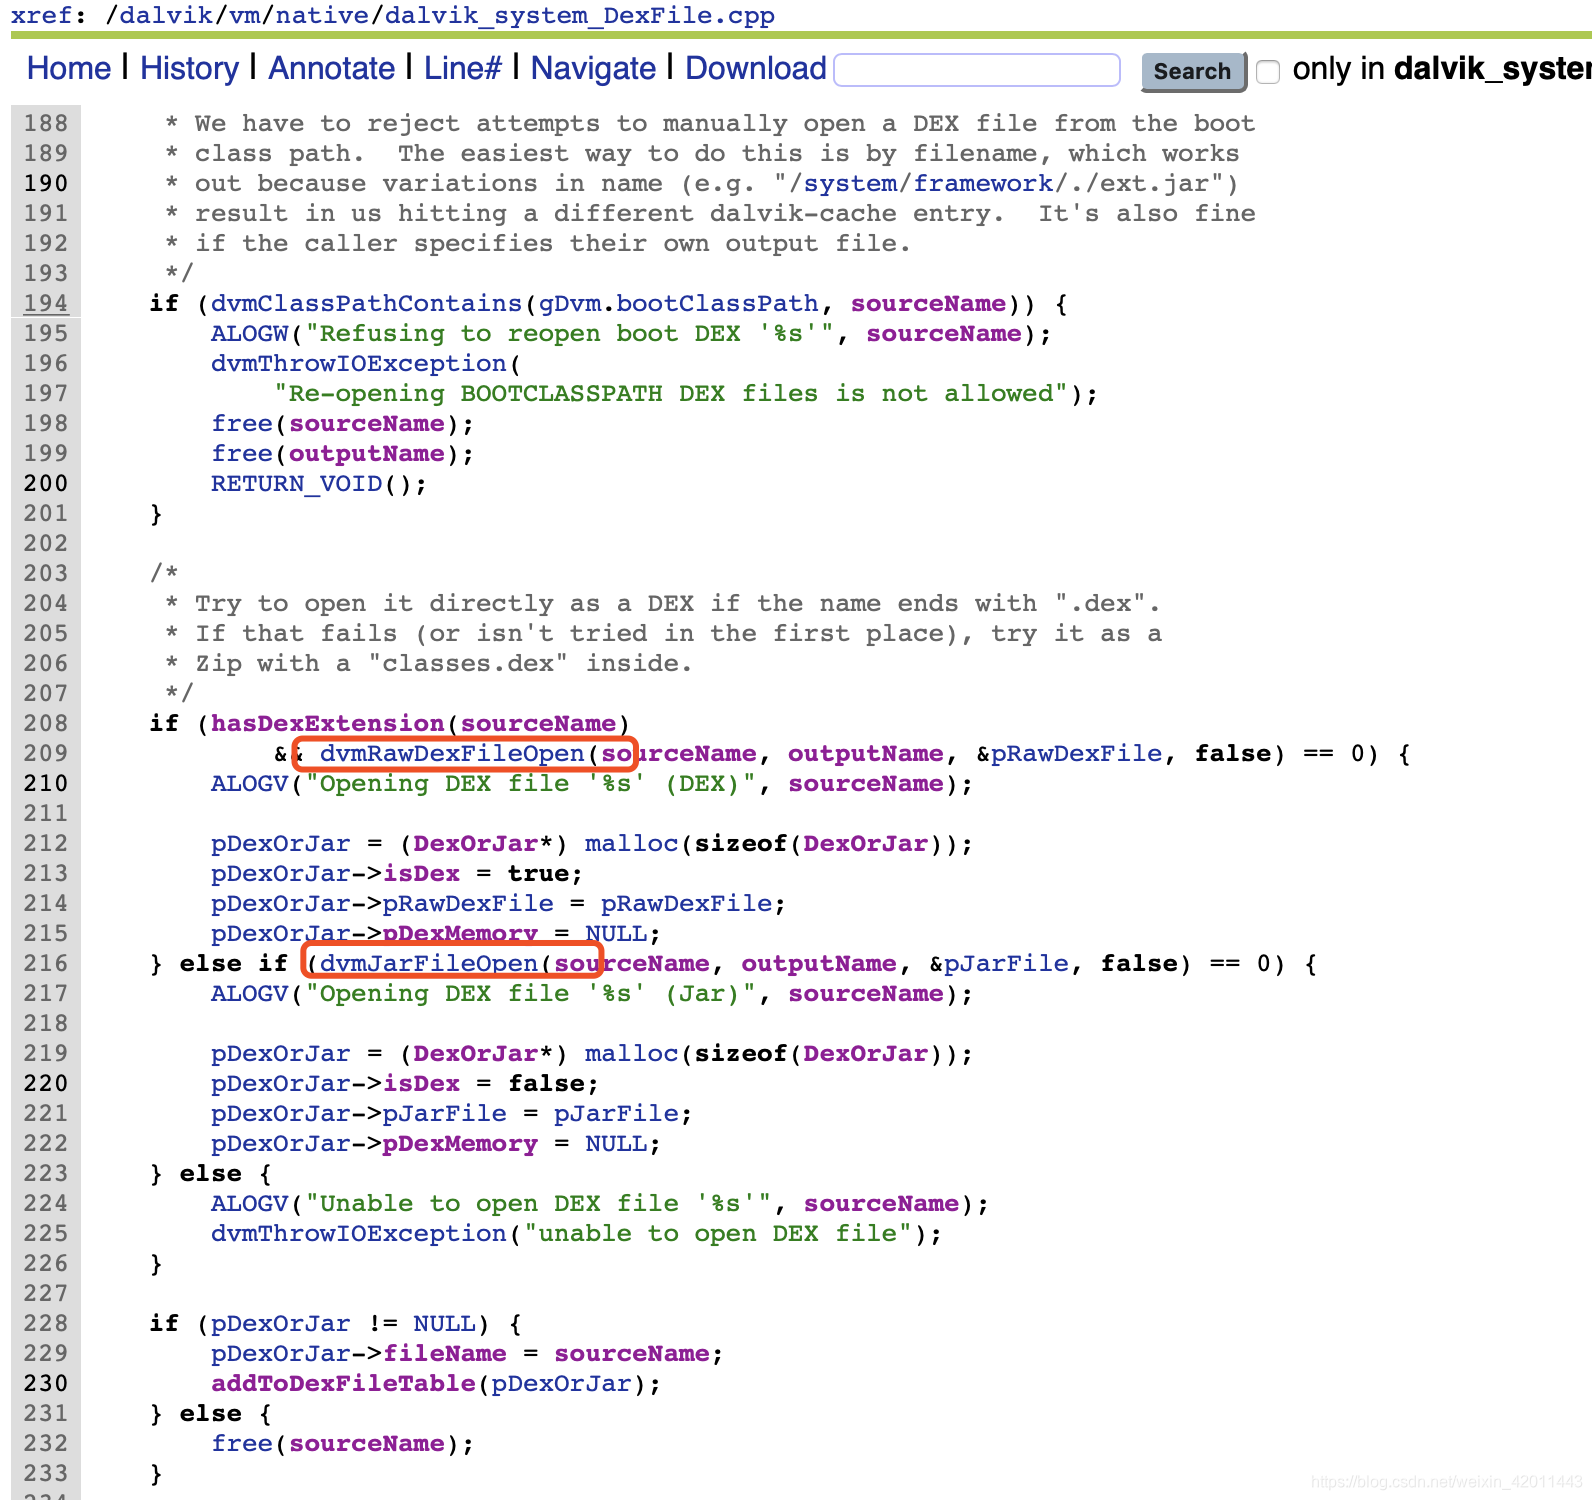Click the Annotate link
Screen dimensions: 1592x1500
tap(331, 68)
